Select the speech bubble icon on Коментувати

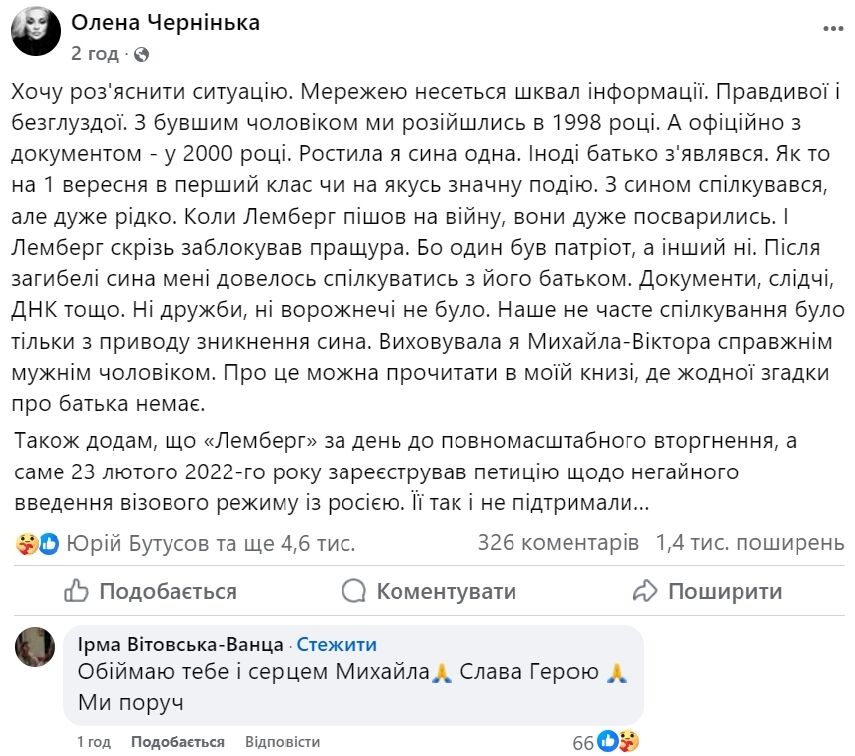[352, 591]
